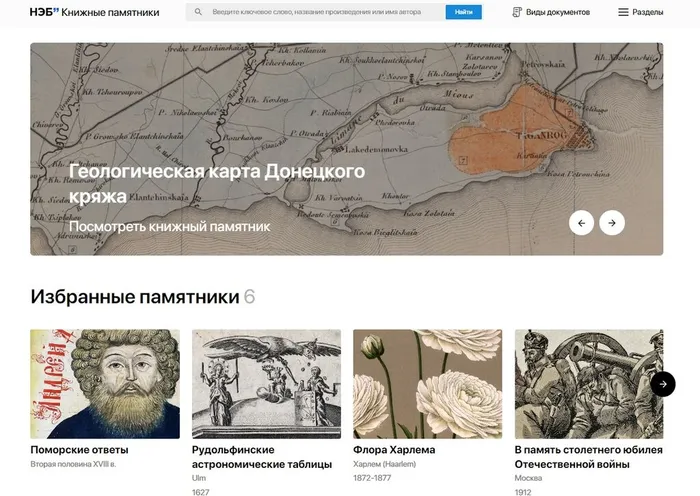Click the NЭБ Книжные памятники logo
This screenshot has height=496, width=700.
point(94,12)
